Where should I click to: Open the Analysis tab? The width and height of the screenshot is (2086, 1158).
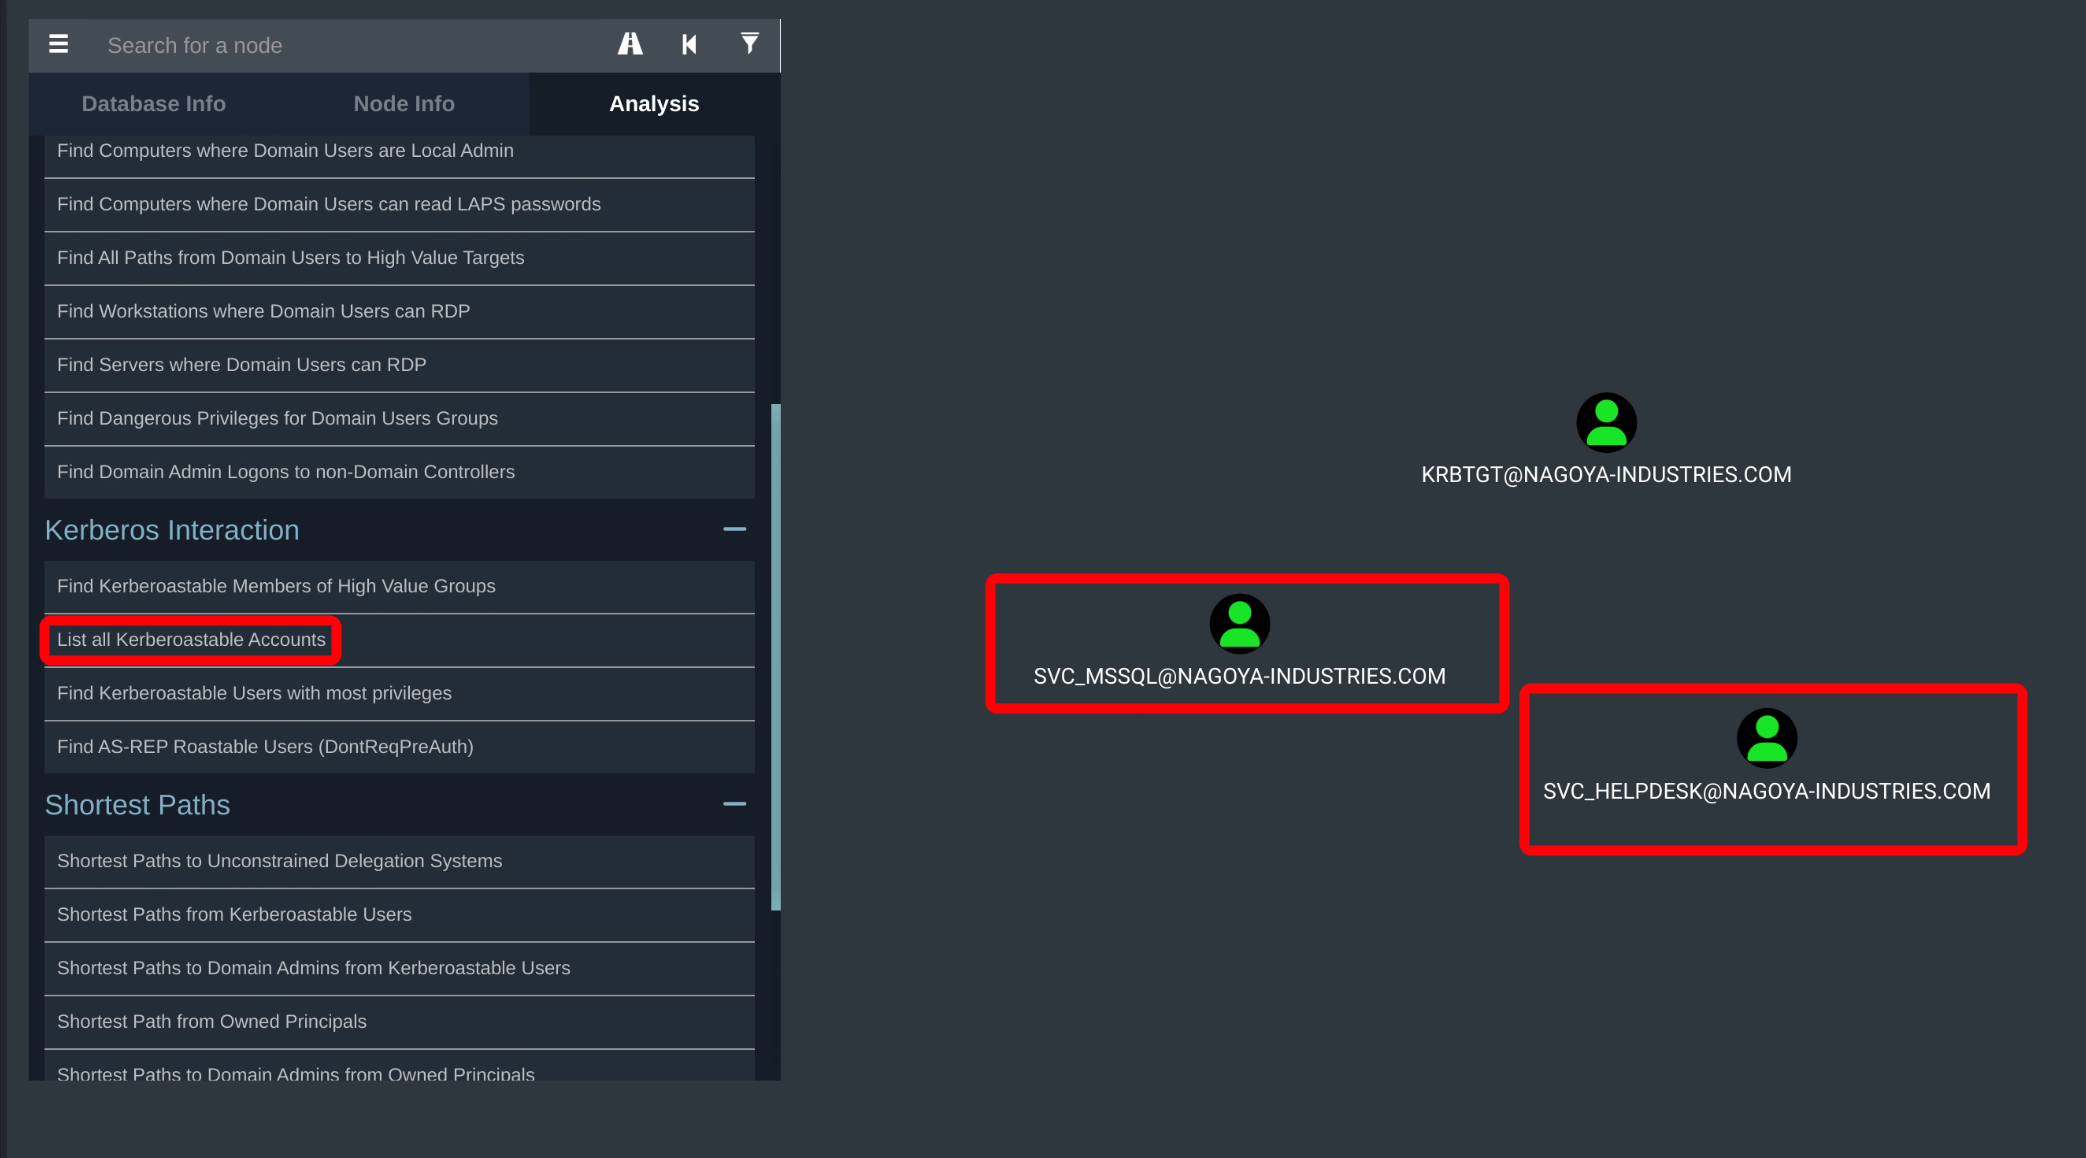654,104
